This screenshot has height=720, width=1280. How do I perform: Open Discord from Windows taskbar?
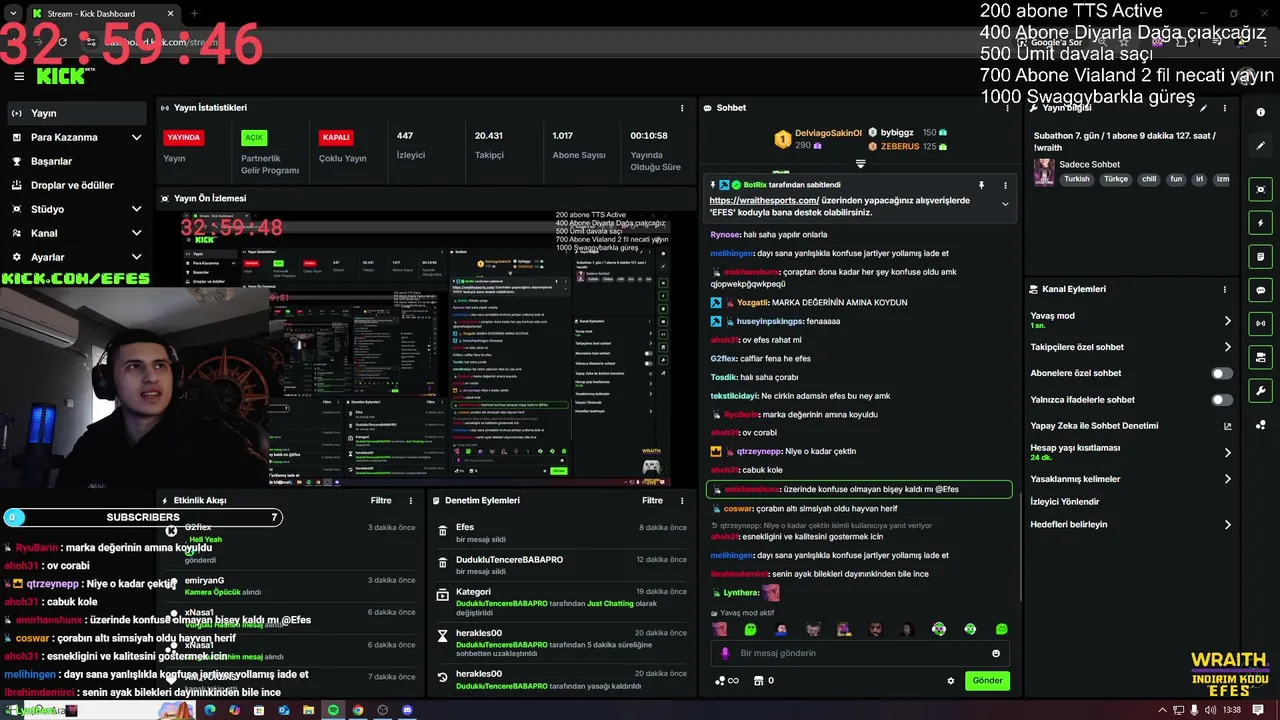pos(407,710)
